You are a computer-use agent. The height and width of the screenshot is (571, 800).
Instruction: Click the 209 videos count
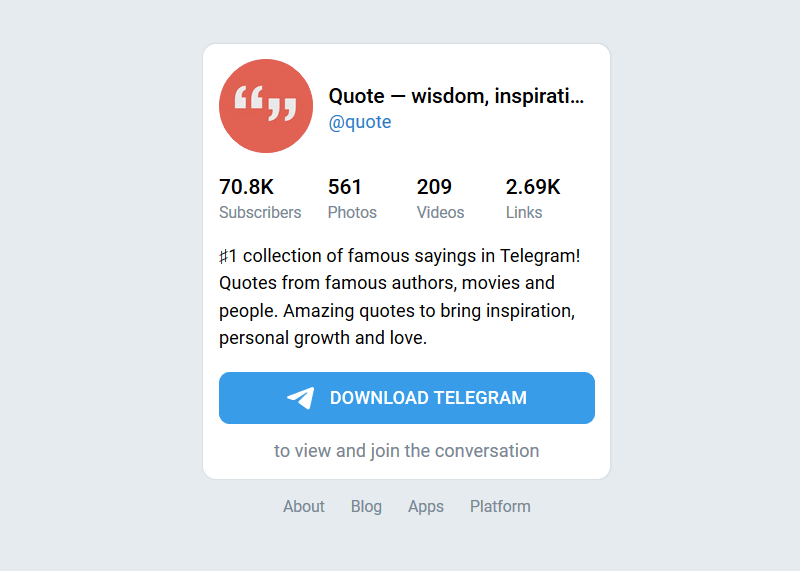click(434, 187)
